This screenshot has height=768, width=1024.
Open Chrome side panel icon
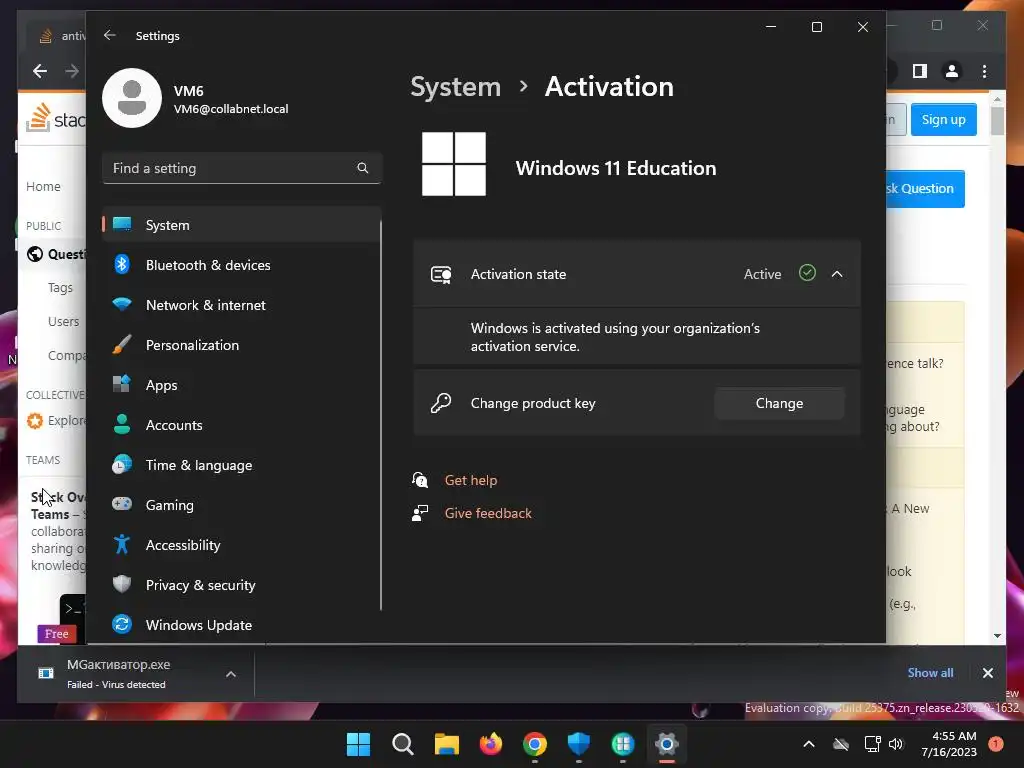(920, 71)
